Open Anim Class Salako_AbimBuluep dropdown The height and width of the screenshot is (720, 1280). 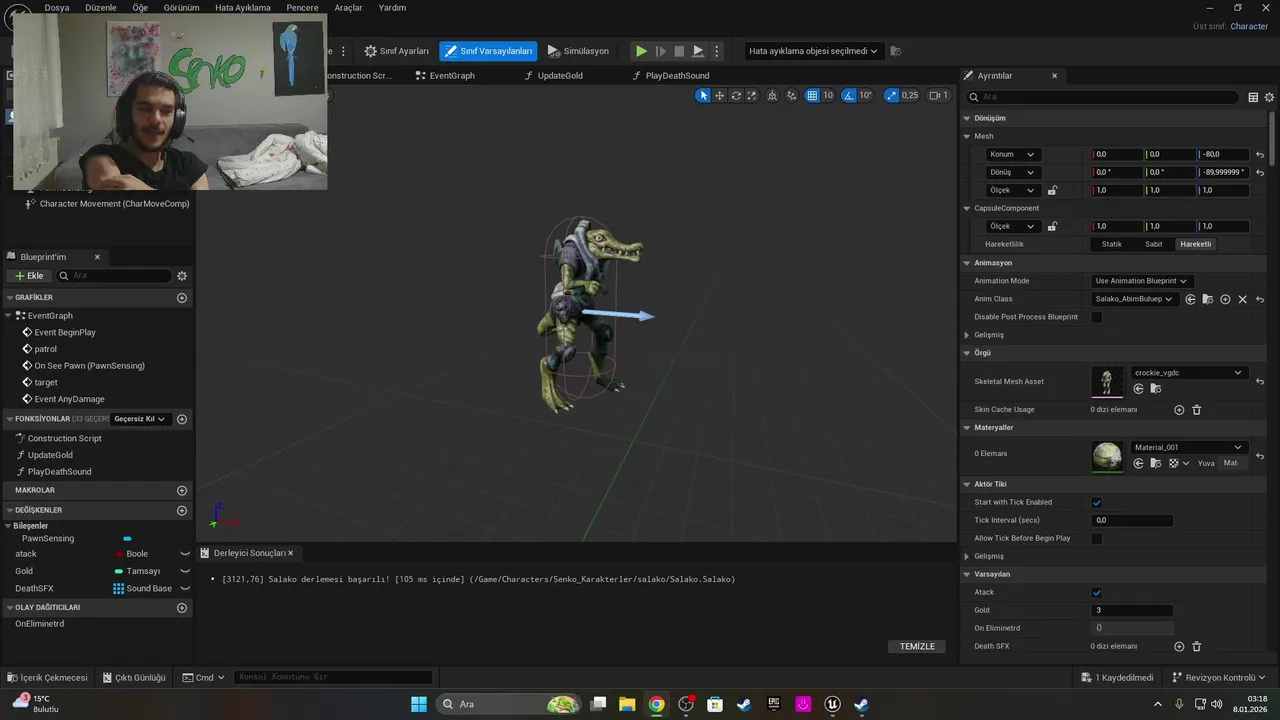[x=1134, y=299]
